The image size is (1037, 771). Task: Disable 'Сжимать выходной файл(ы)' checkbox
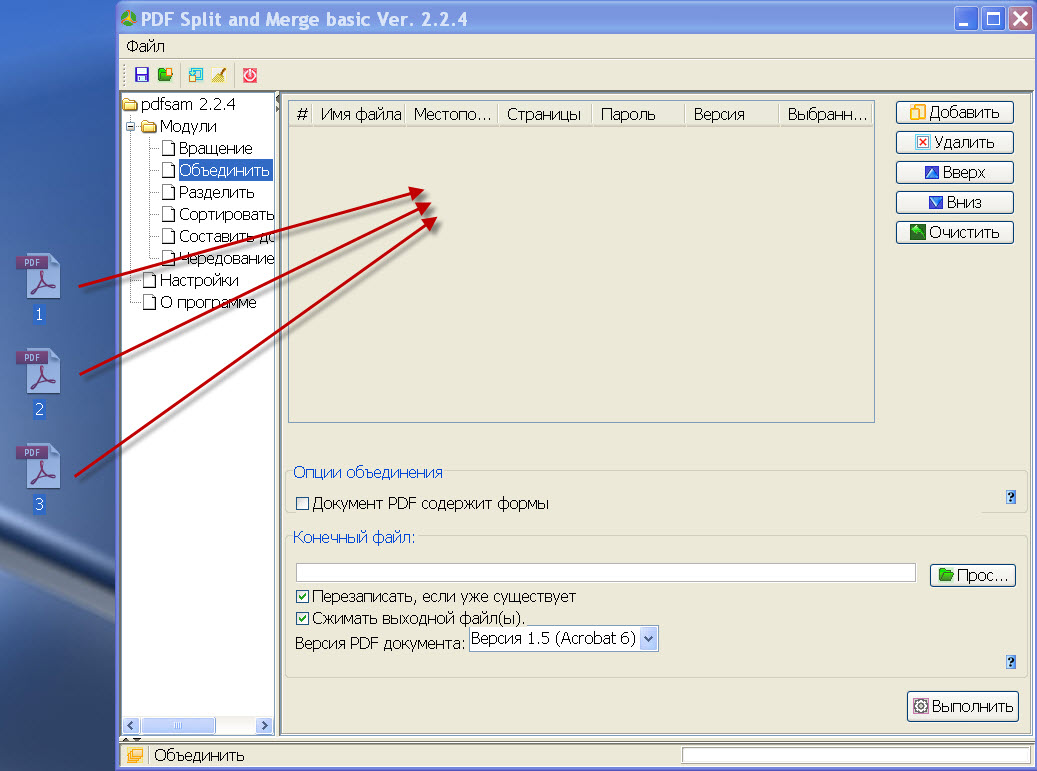(x=303, y=618)
